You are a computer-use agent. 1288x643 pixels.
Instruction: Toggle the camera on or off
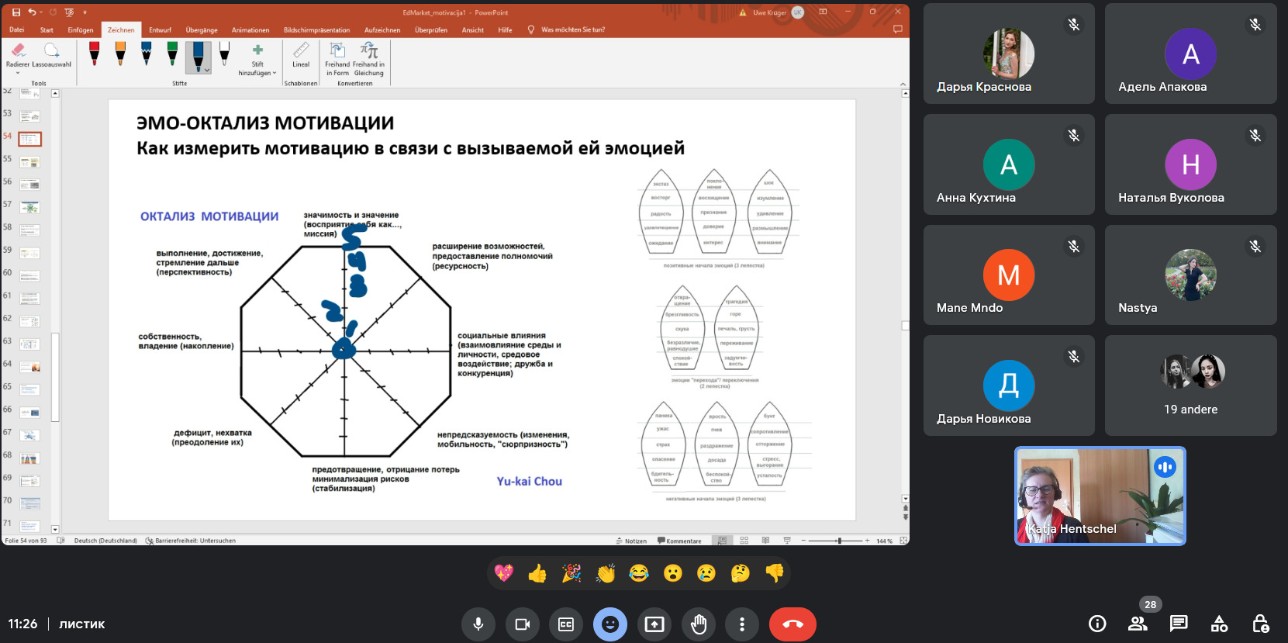click(x=521, y=624)
